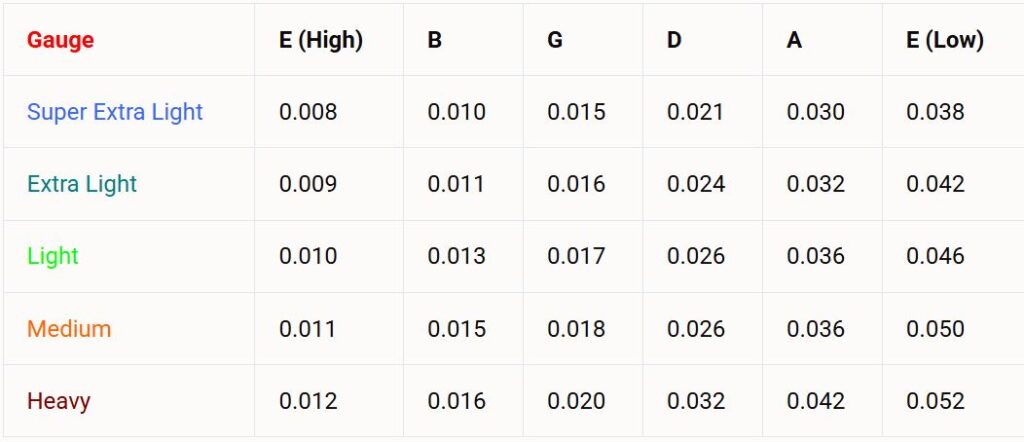Image resolution: width=1024 pixels, height=442 pixels.
Task: Click Heavy's E (Low) value 0.052
Action: tap(935, 401)
